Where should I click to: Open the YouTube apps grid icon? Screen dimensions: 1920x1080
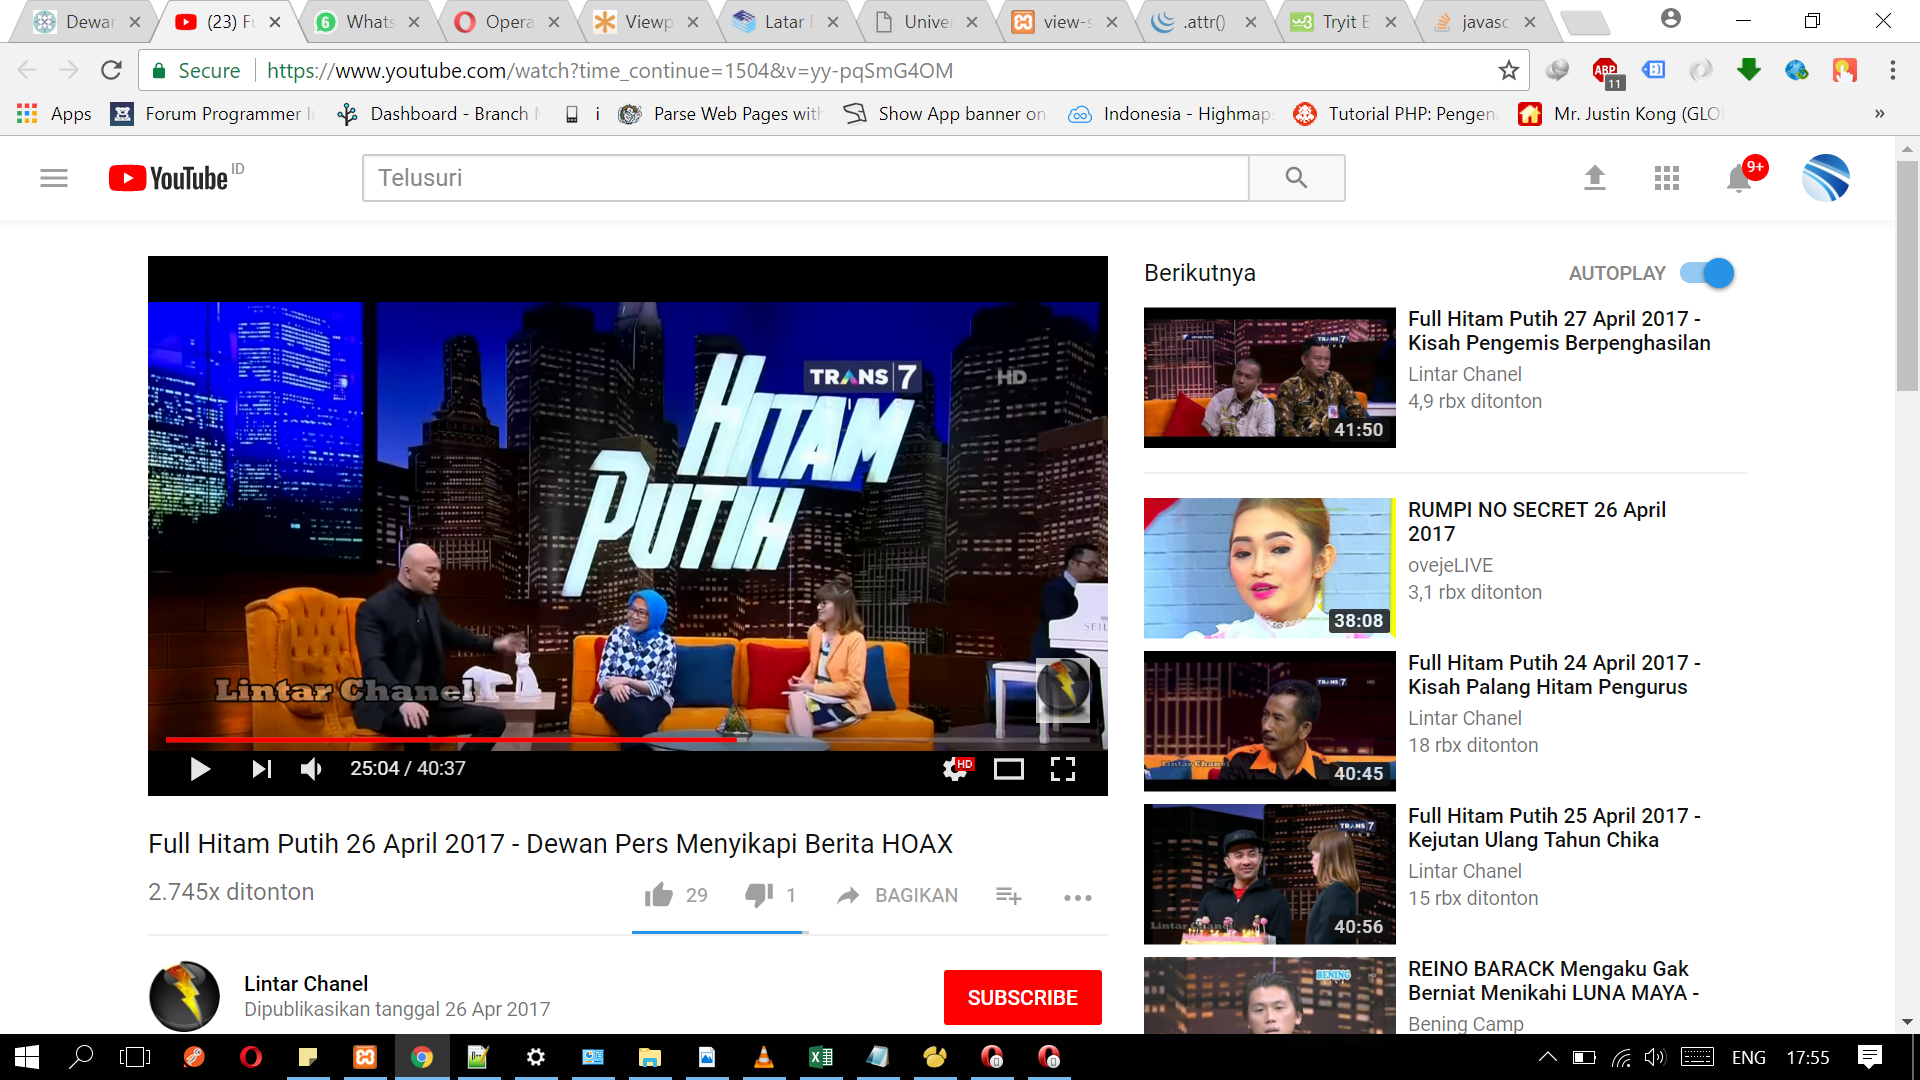point(1667,178)
